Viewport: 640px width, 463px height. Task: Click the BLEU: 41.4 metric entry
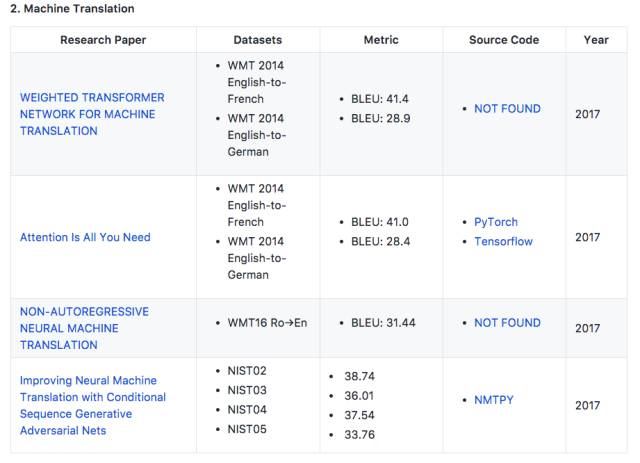381,100
